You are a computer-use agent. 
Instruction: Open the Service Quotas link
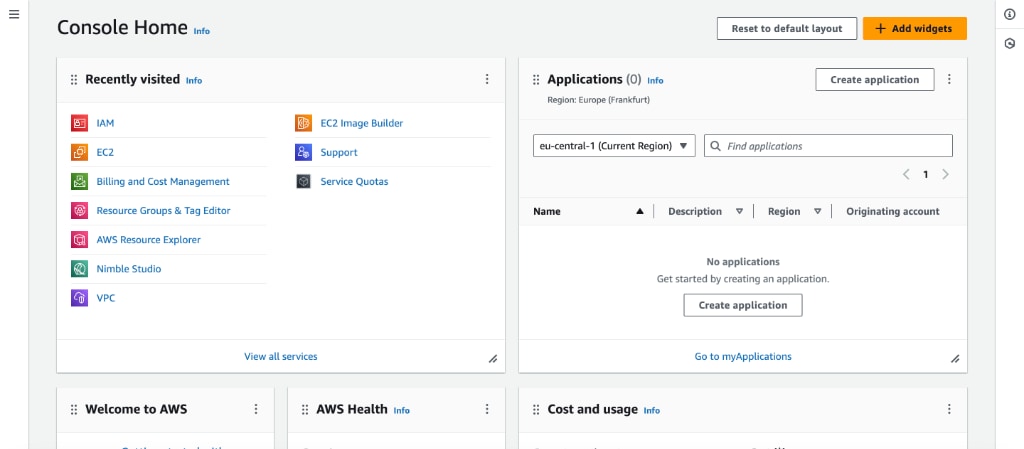(x=354, y=181)
